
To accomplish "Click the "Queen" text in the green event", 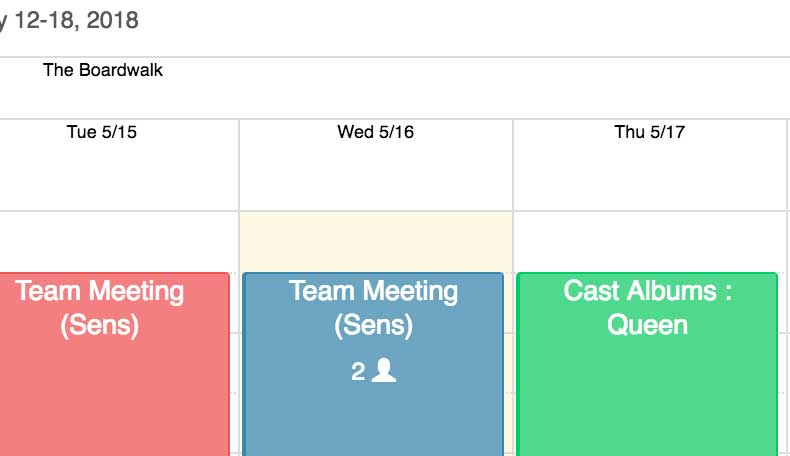I will (647, 325).
